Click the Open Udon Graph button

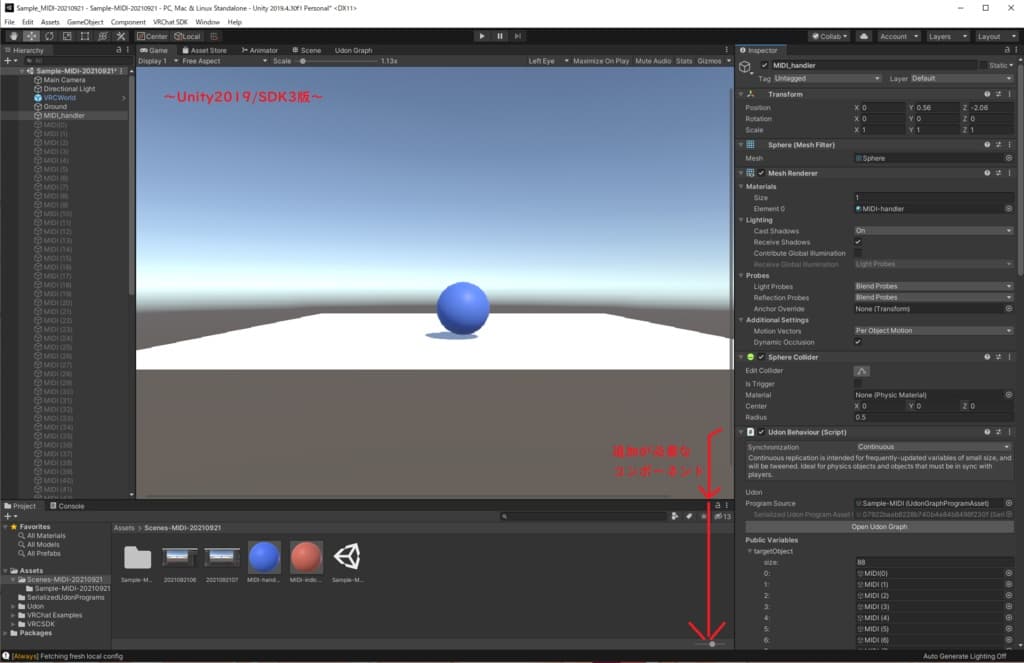coord(879,526)
